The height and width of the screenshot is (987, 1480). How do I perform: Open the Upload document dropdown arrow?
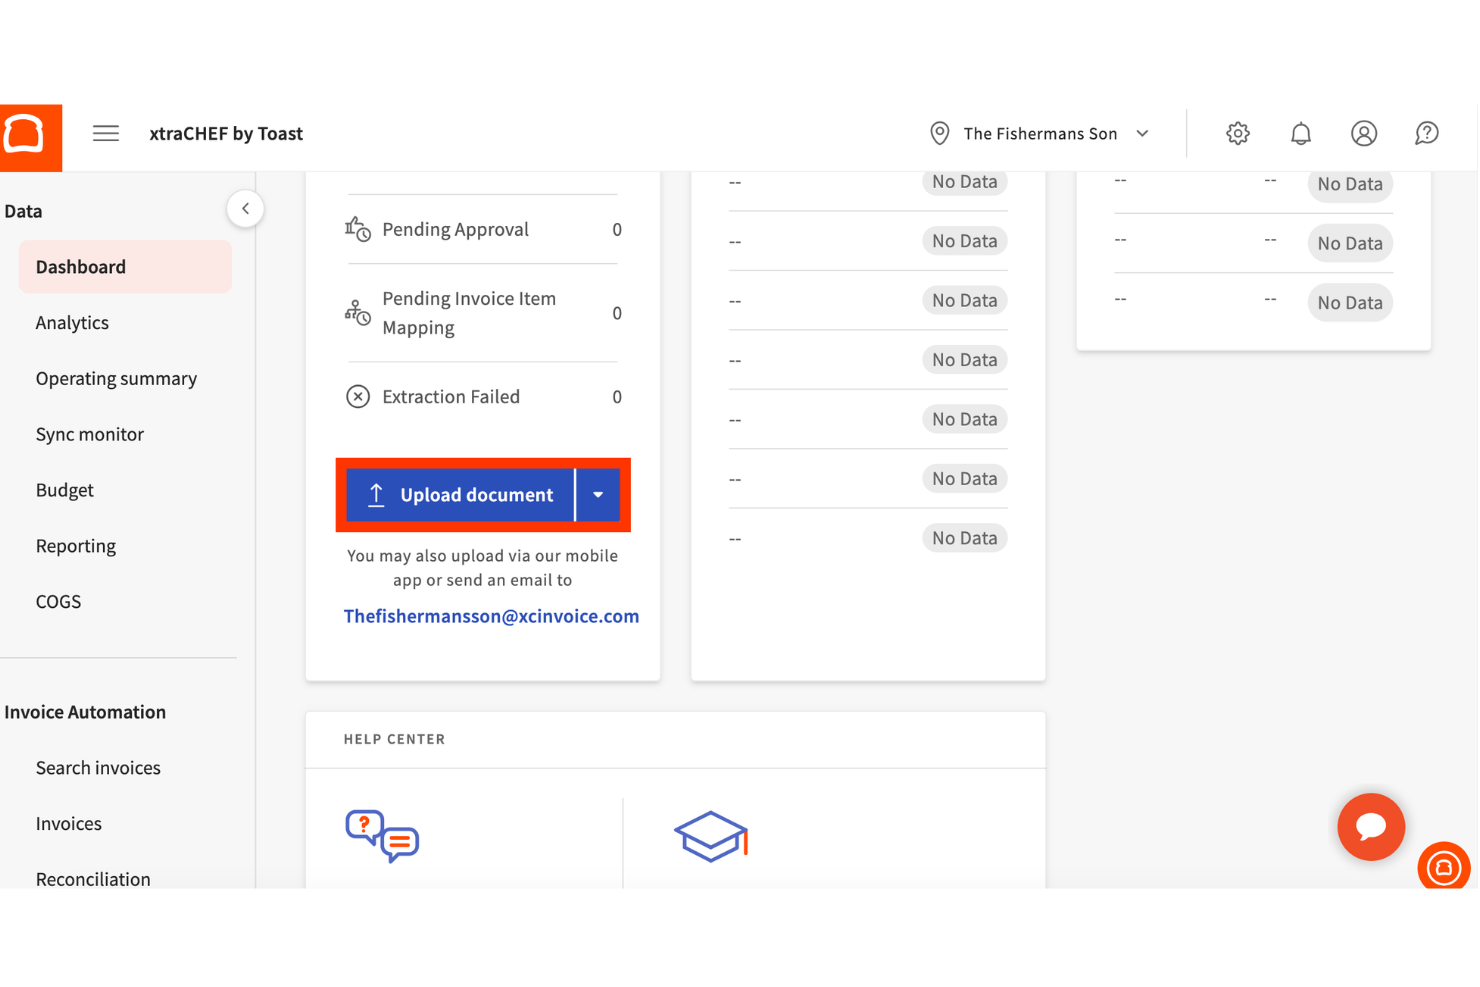[598, 495]
